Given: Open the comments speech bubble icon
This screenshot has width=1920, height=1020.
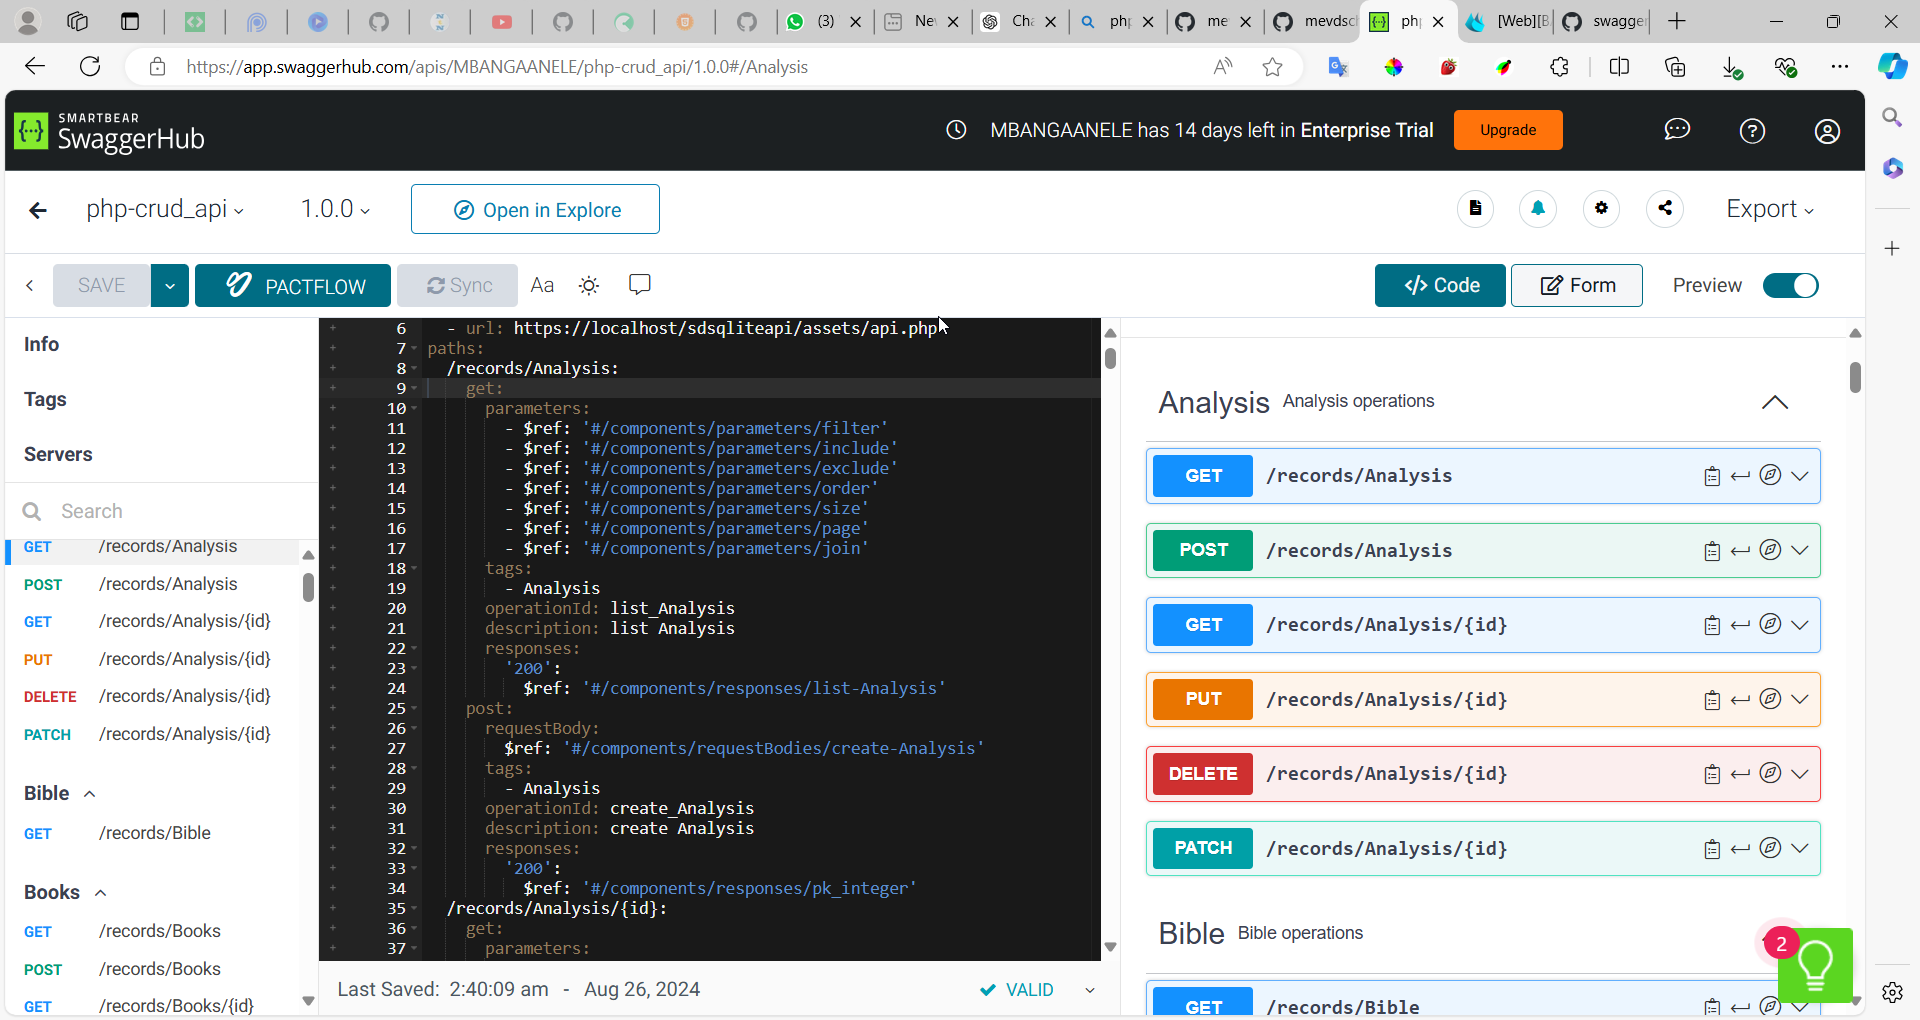Looking at the screenshot, I should tap(640, 285).
